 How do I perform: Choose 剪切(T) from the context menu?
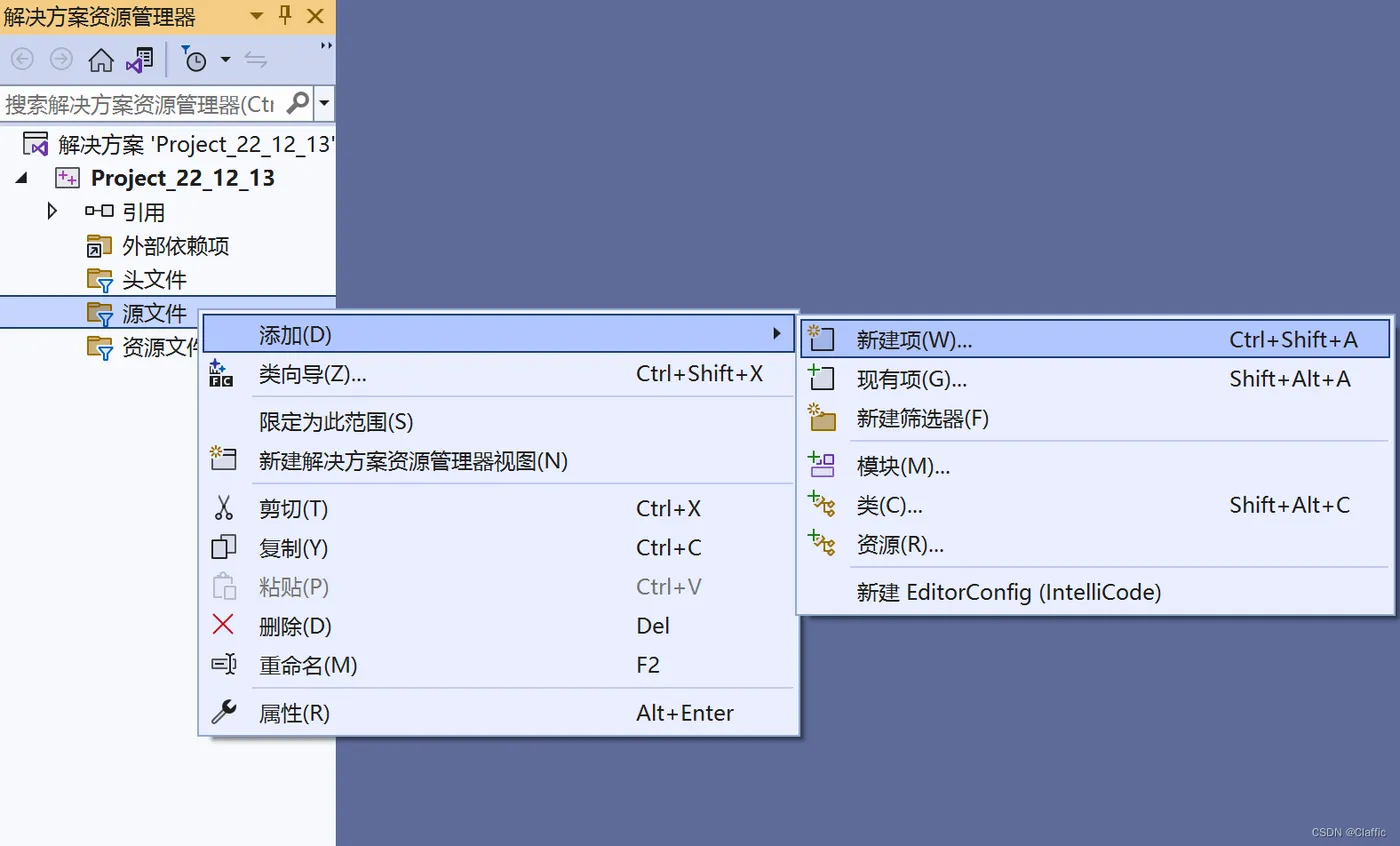tap(499, 509)
